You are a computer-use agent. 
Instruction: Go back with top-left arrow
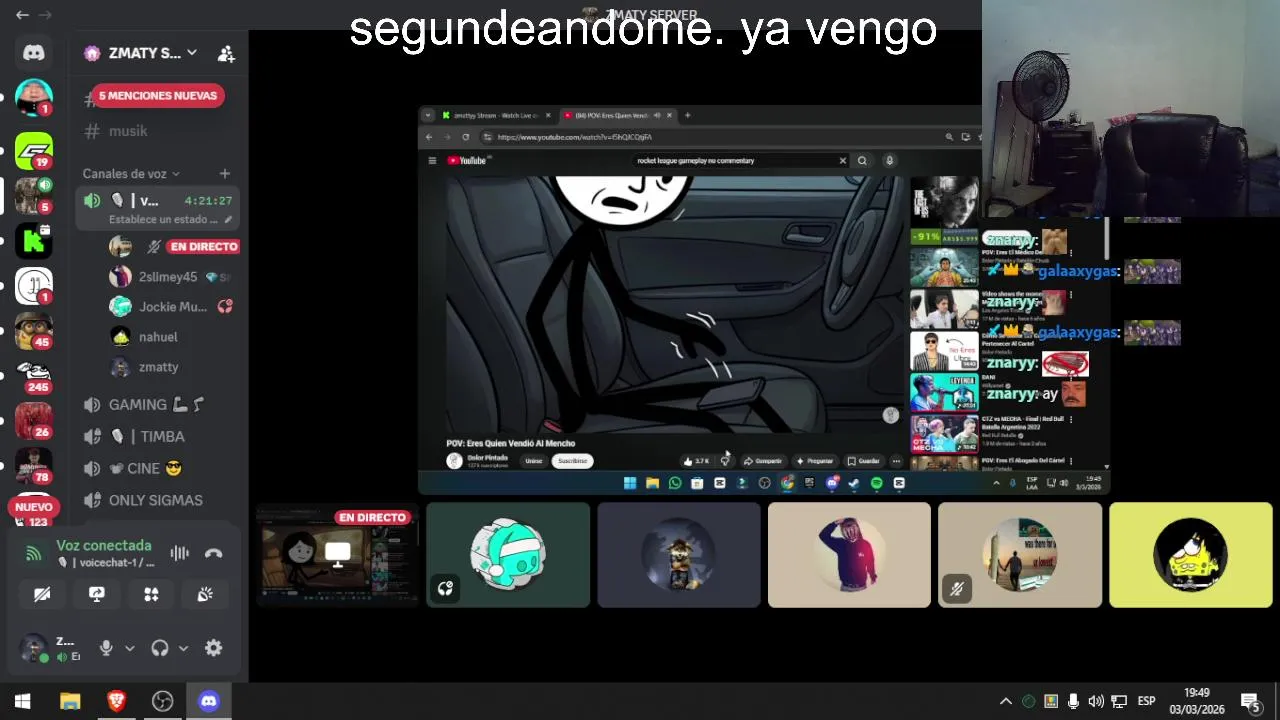pos(22,15)
